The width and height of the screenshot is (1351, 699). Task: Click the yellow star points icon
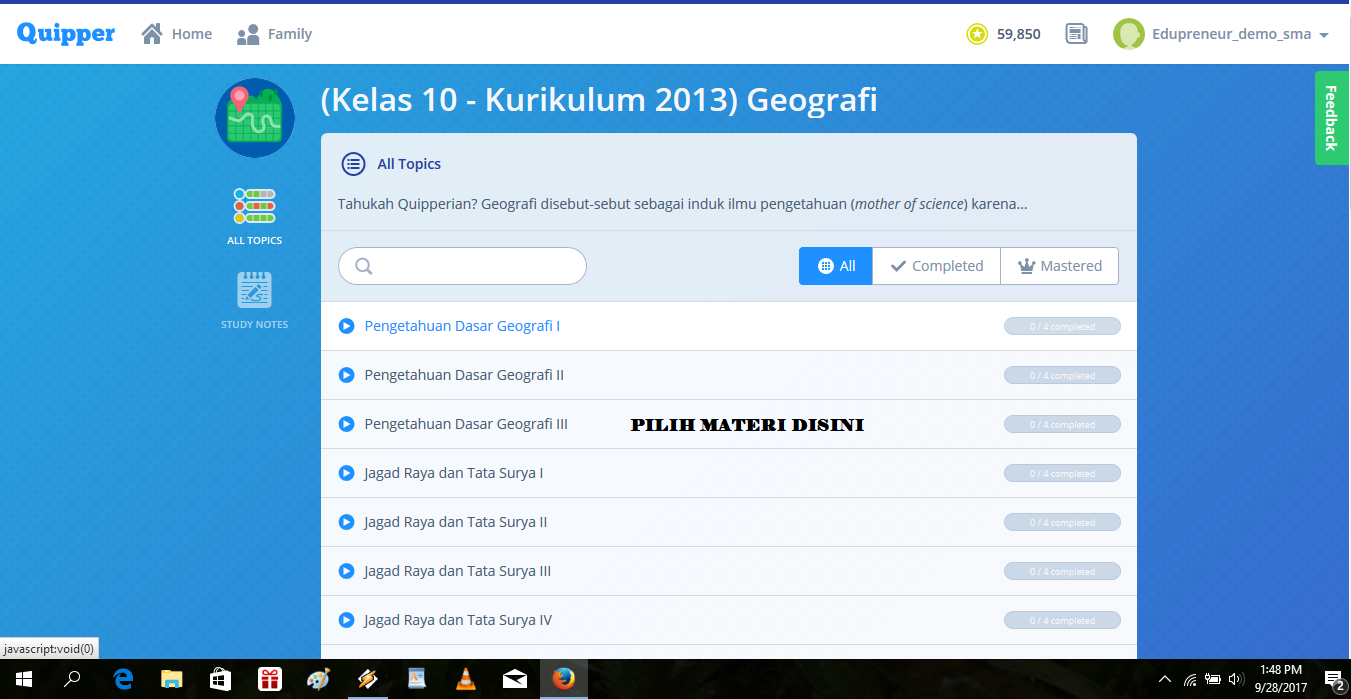[977, 33]
